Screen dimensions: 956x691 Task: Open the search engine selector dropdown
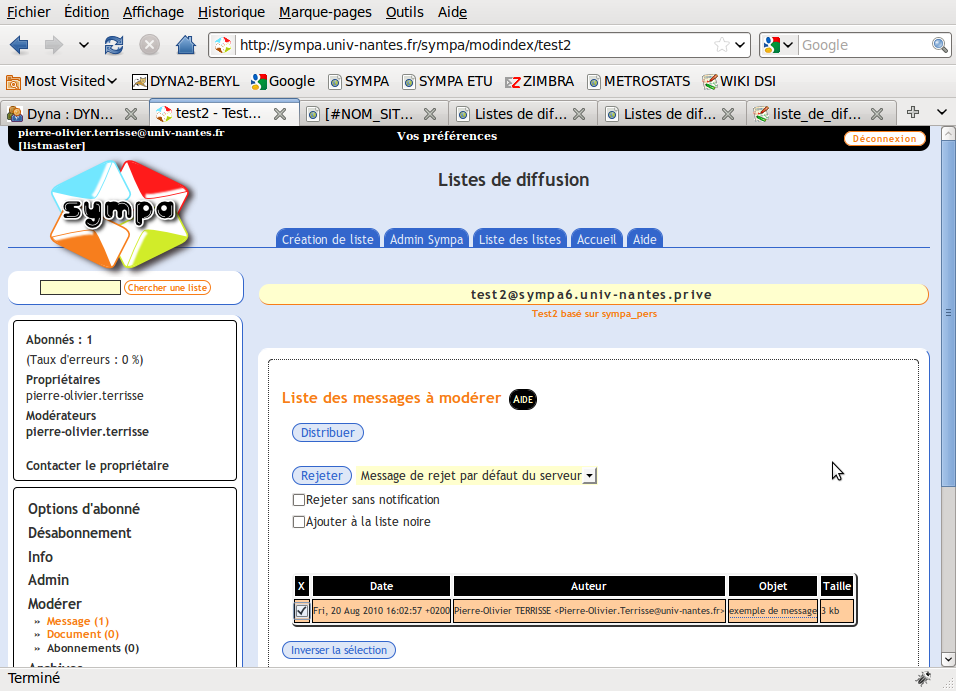click(779, 45)
